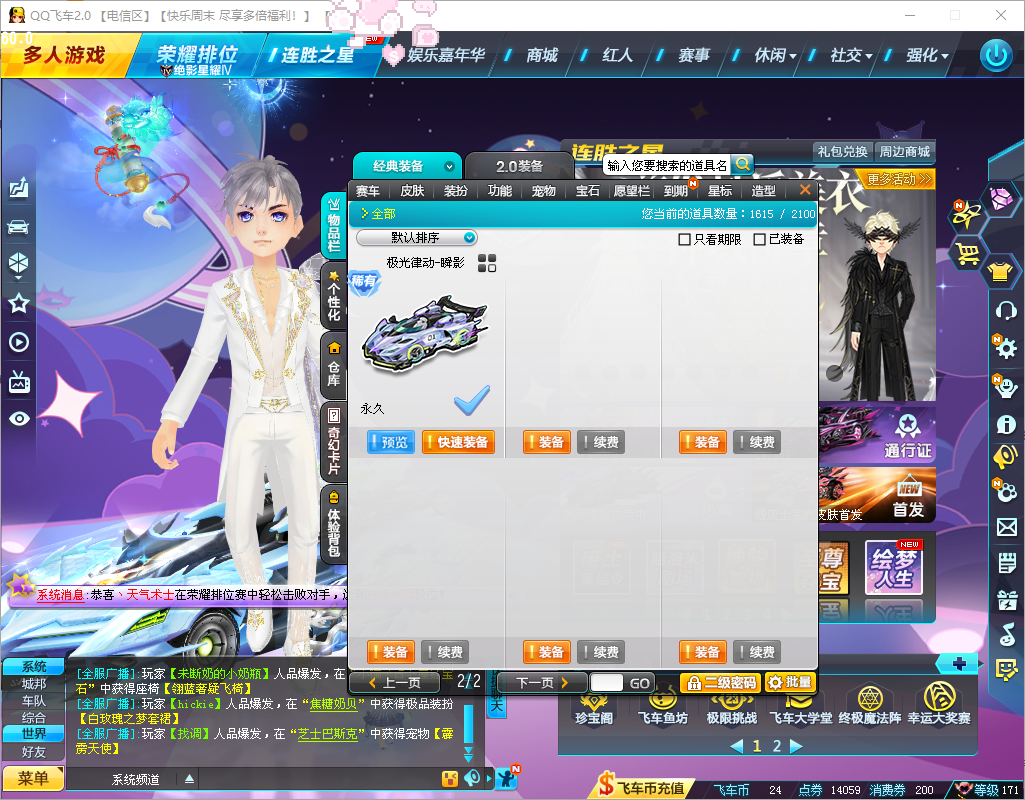The width and height of the screenshot is (1025, 800).
Task: Expand the 经典装备 tab dropdown arrow
Action: [x=449, y=167]
